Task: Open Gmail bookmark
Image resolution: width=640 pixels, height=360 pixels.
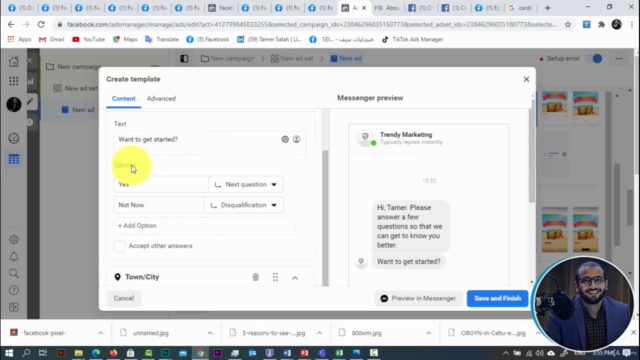Action: (x=51, y=39)
